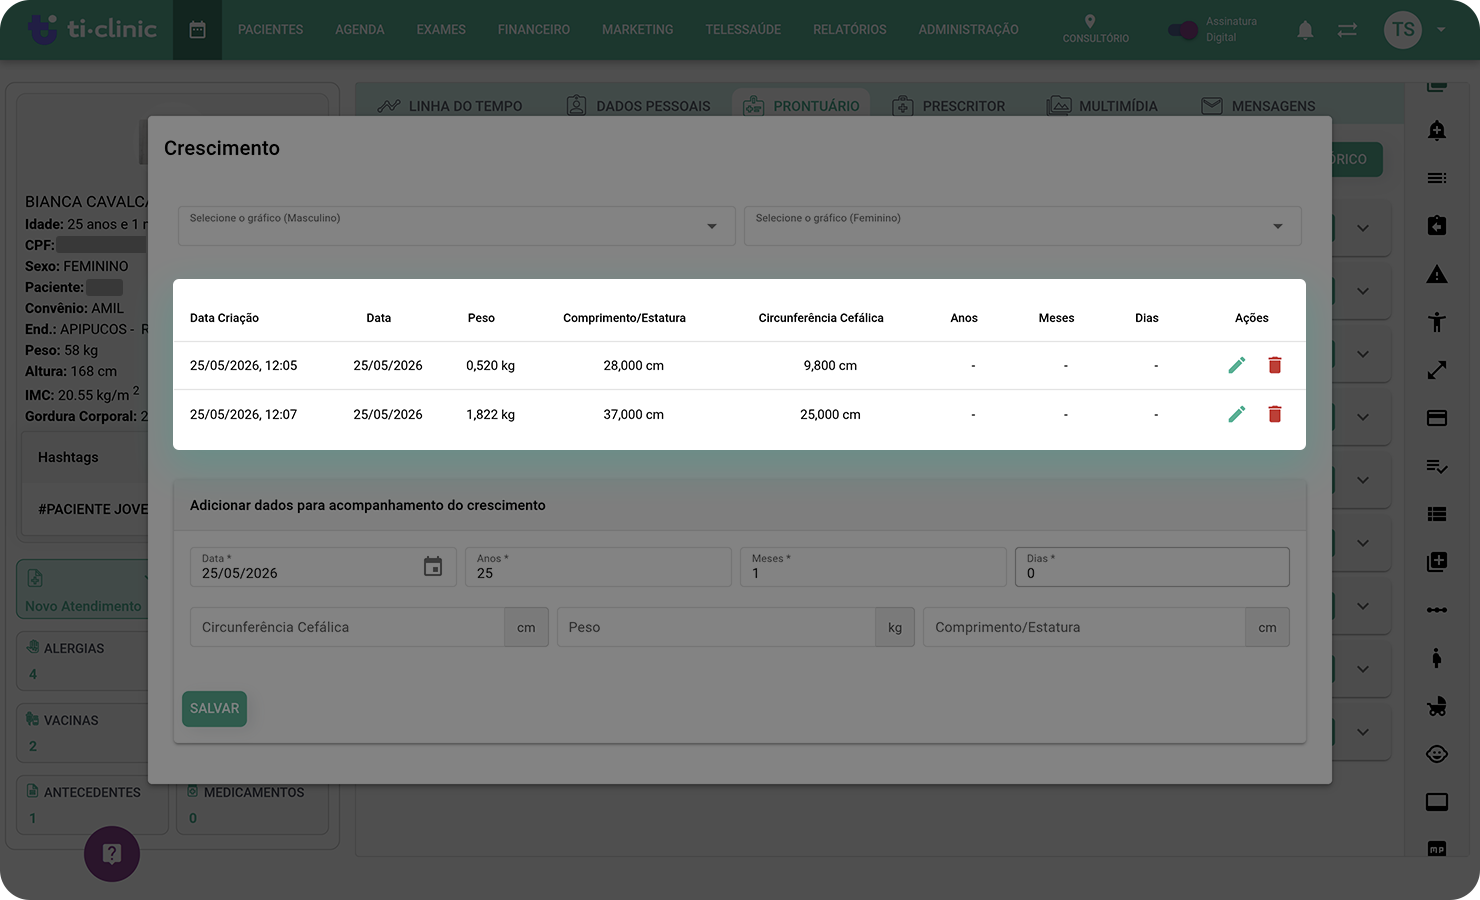The height and width of the screenshot is (900, 1480).
Task: Open the warning triangle icon in right sidebar
Action: [1437, 274]
